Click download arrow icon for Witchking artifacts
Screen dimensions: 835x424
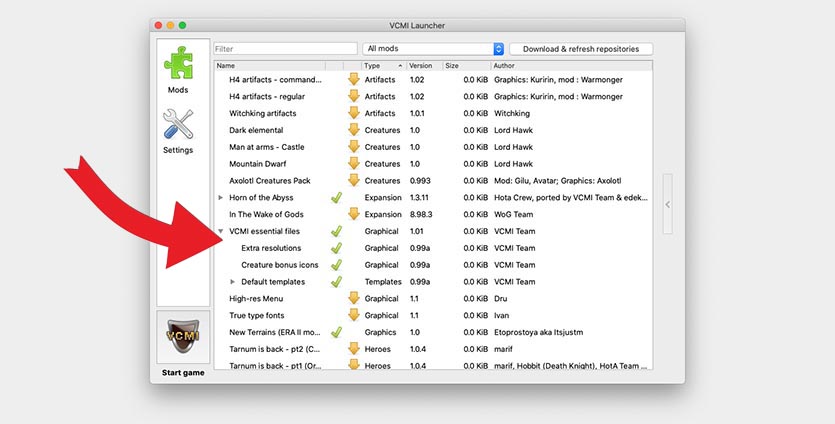click(x=353, y=113)
